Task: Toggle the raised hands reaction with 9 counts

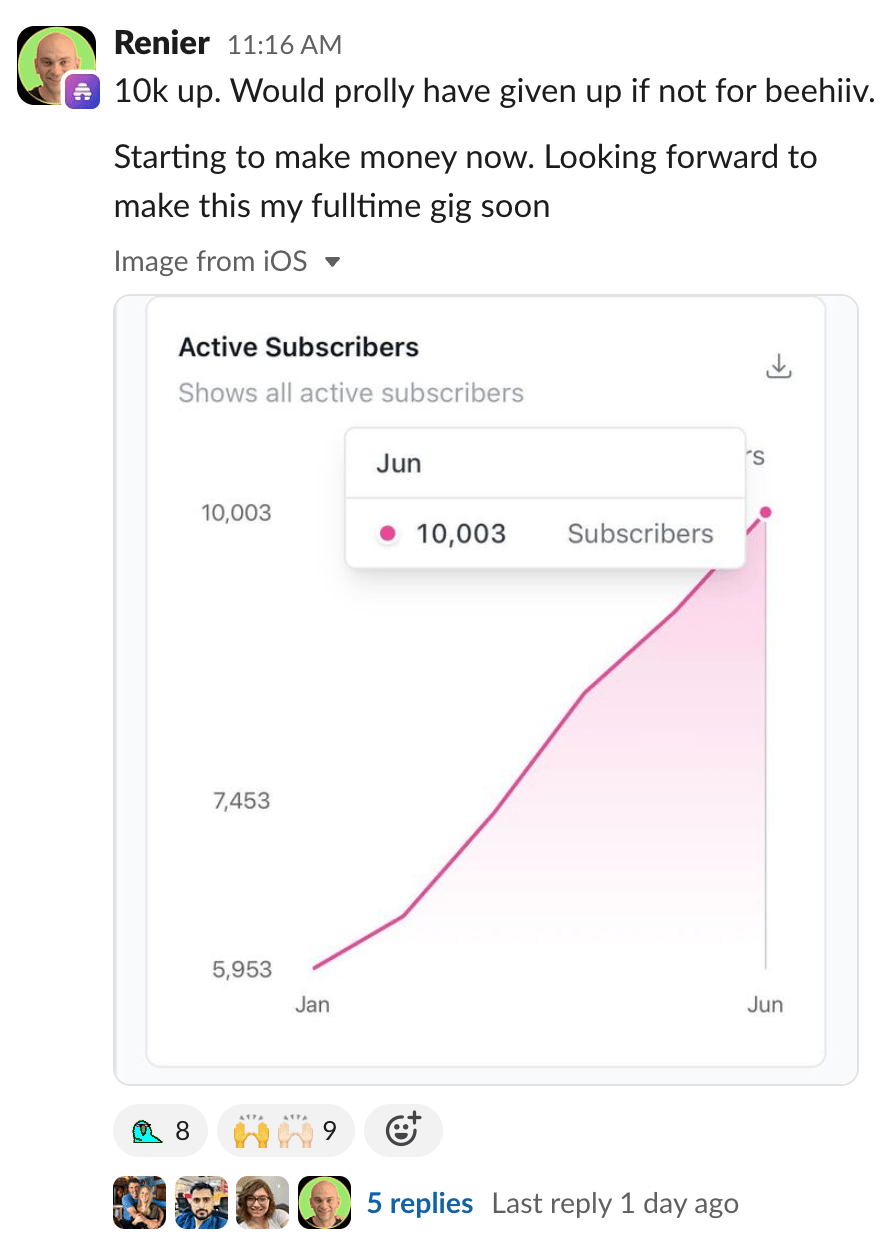Action: (x=285, y=1131)
